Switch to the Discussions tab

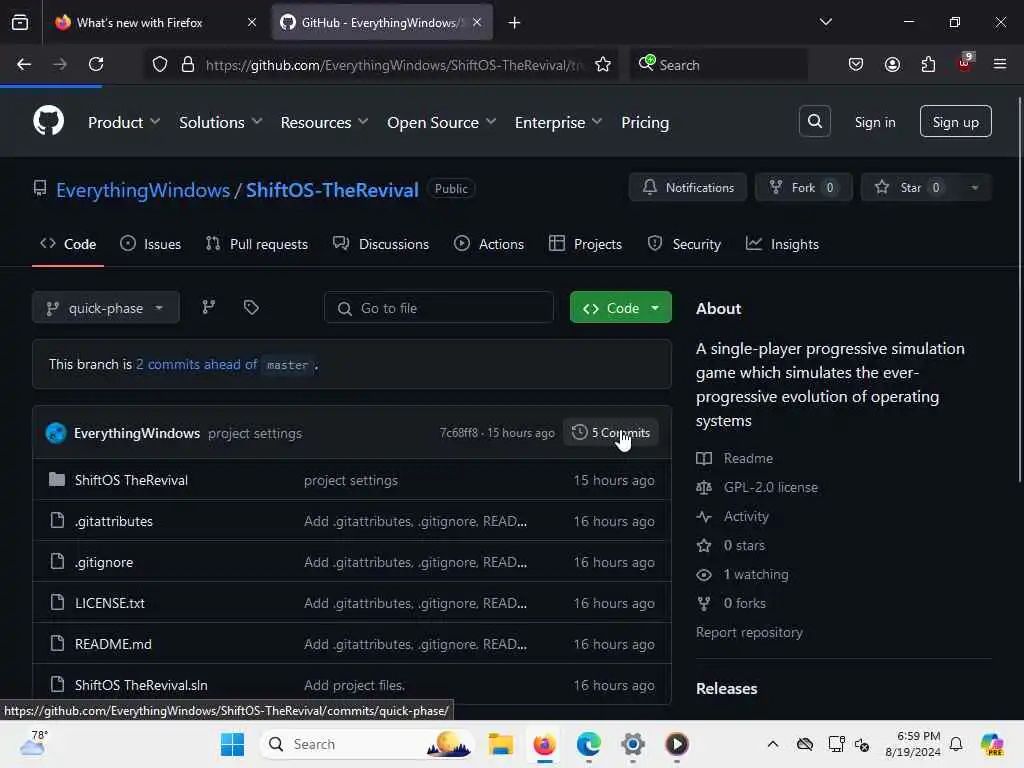click(x=381, y=244)
